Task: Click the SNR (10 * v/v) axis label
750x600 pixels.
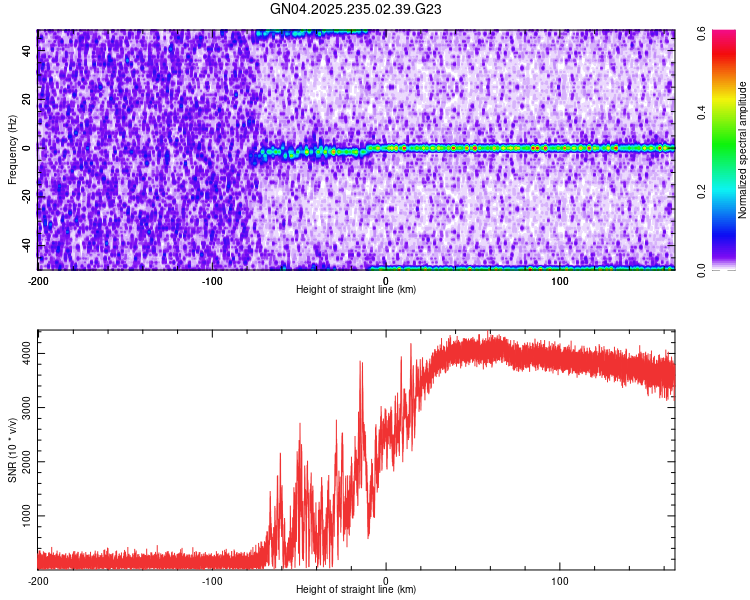Action: pos(13,448)
